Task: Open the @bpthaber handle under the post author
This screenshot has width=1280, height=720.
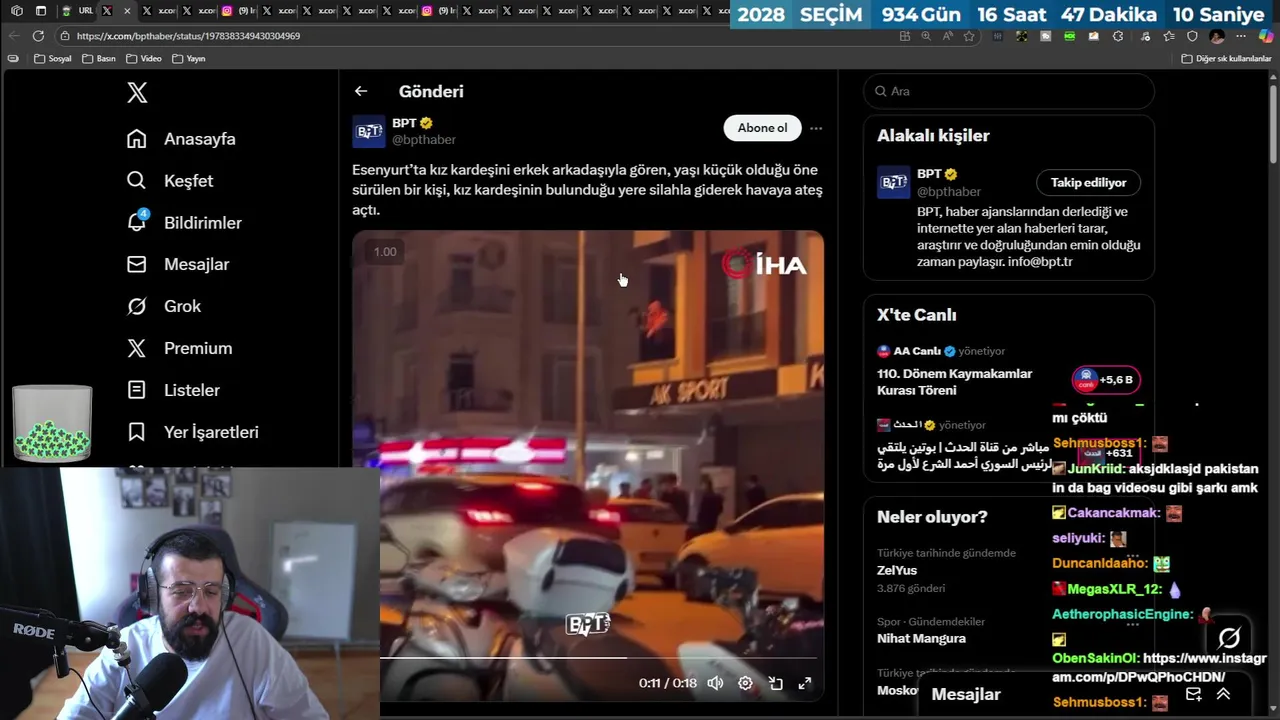Action: pos(424,140)
